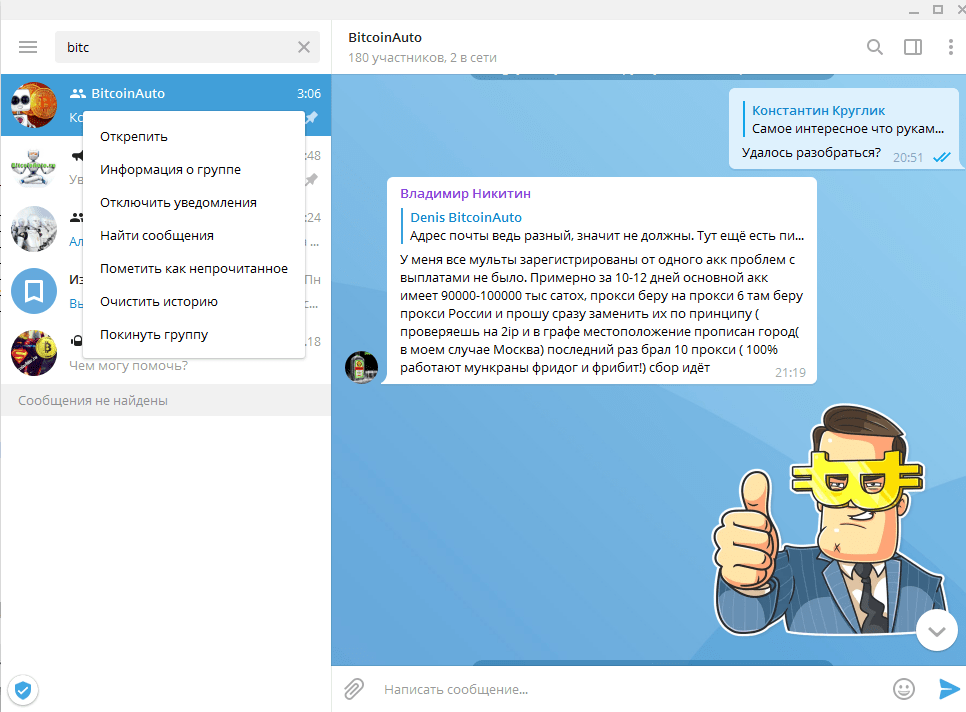
Task: Open chat with the Superman bitcoin avatar
Action: click(x=34, y=353)
